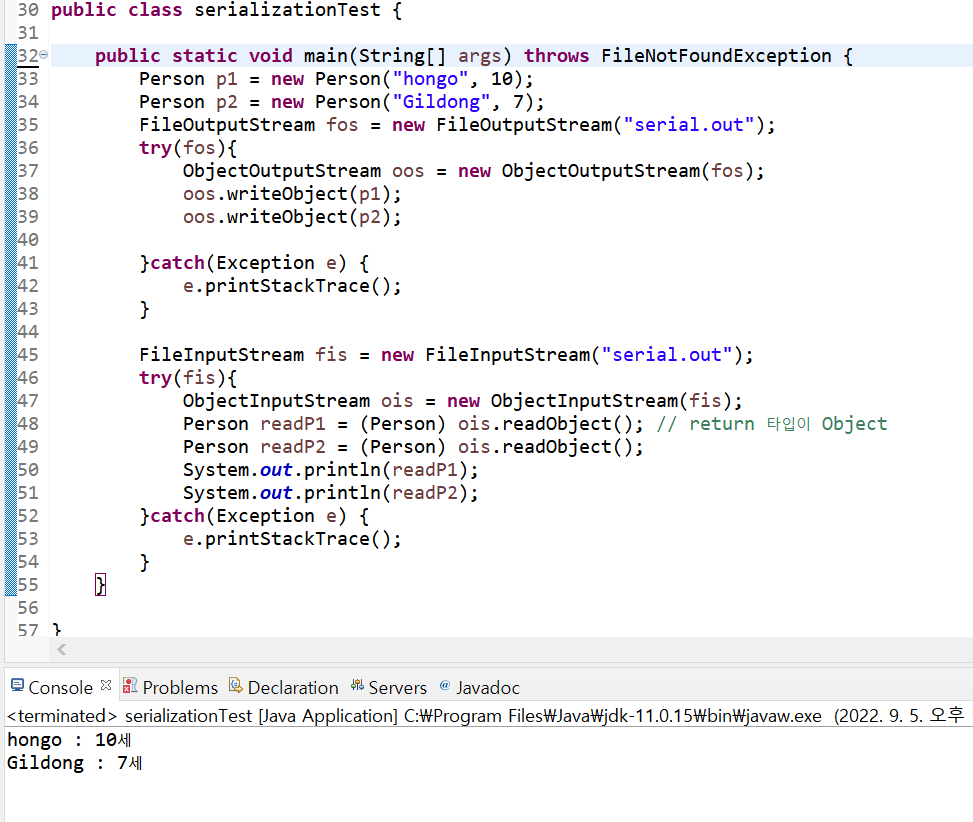
Task: Click the try(fos) statement
Action: [x=188, y=148]
